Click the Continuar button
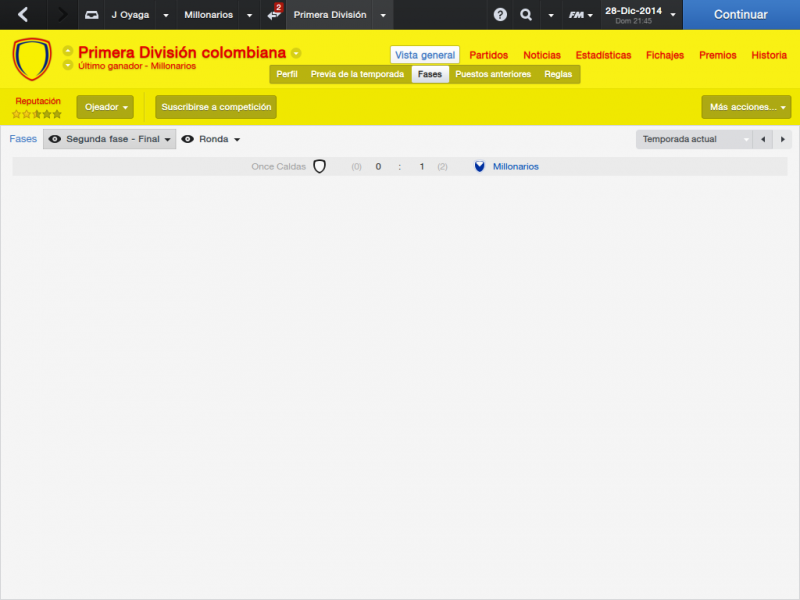This screenshot has height=600, width=800. click(741, 14)
